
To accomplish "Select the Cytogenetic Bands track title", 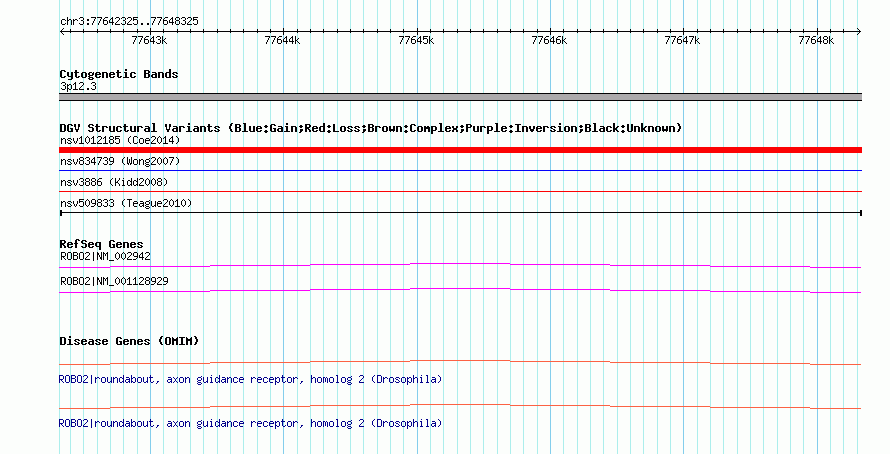I will 119,74.
